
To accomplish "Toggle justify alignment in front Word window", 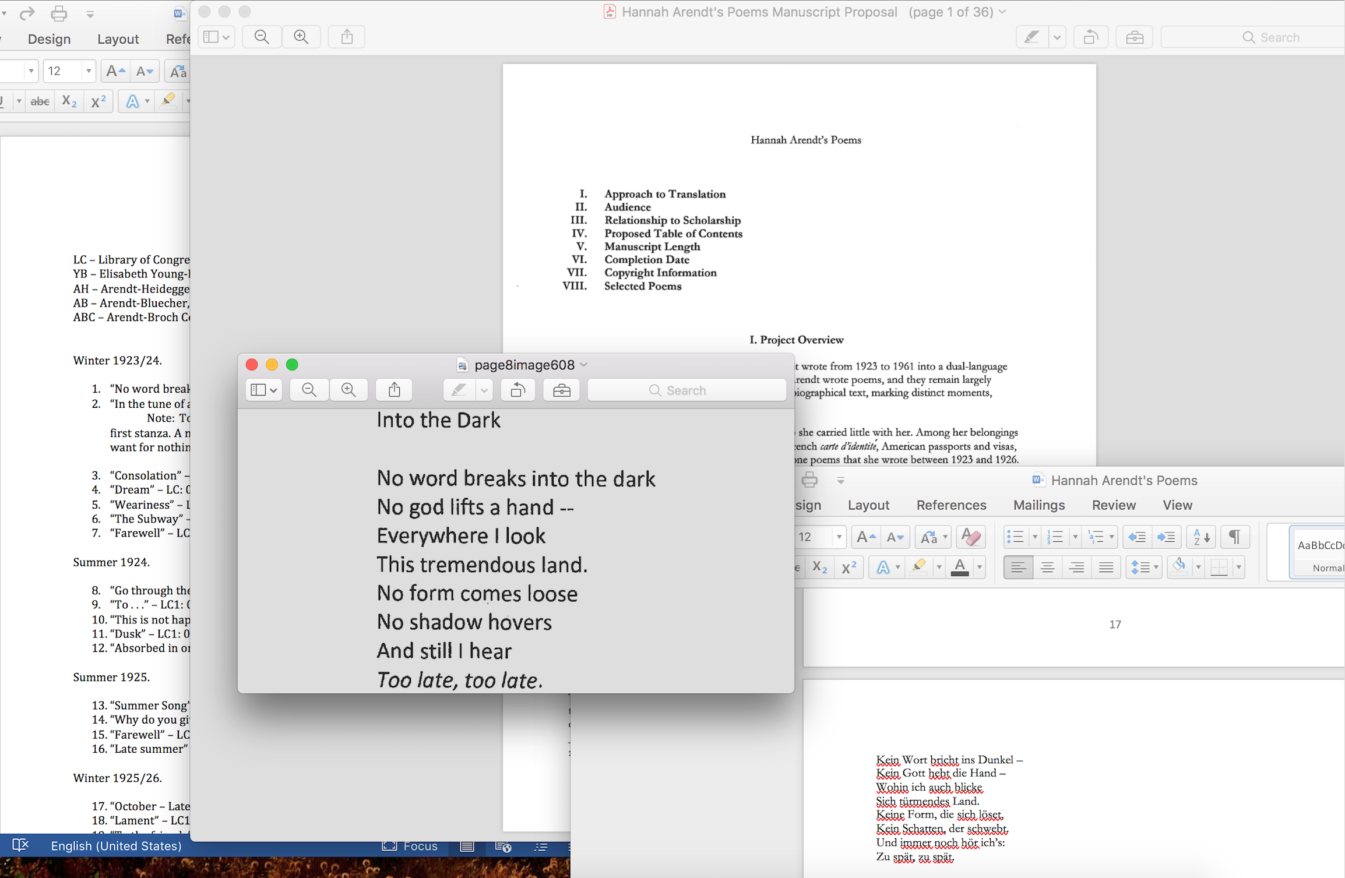I will (x=1106, y=567).
